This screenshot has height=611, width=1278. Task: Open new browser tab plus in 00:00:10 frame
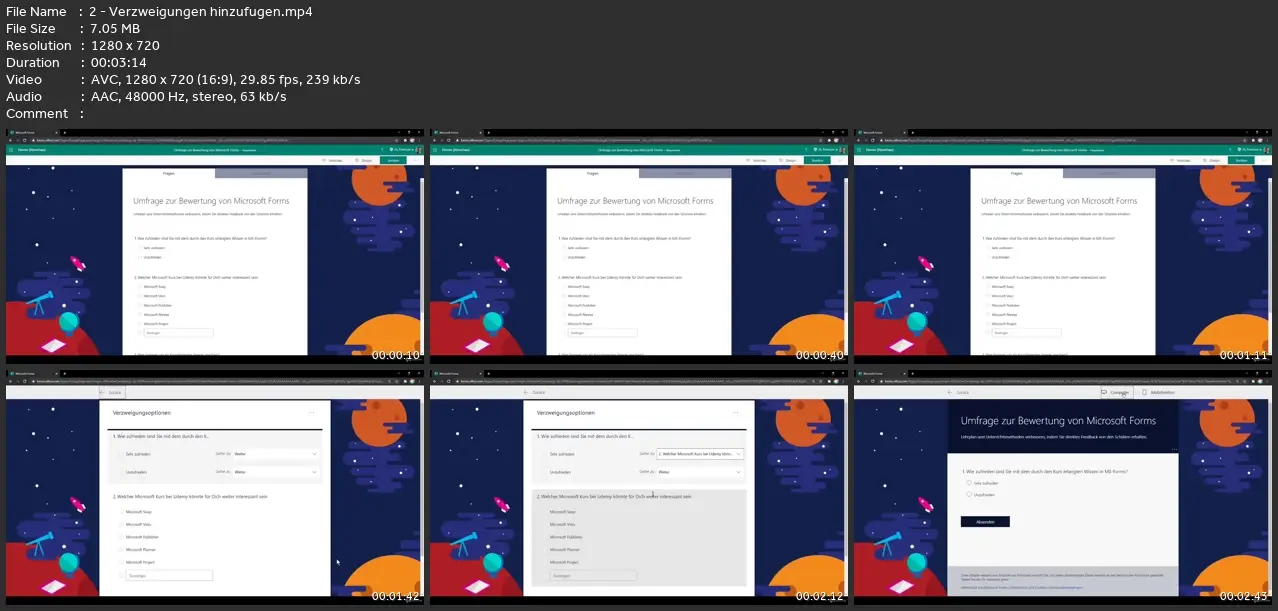pos(65,132)
